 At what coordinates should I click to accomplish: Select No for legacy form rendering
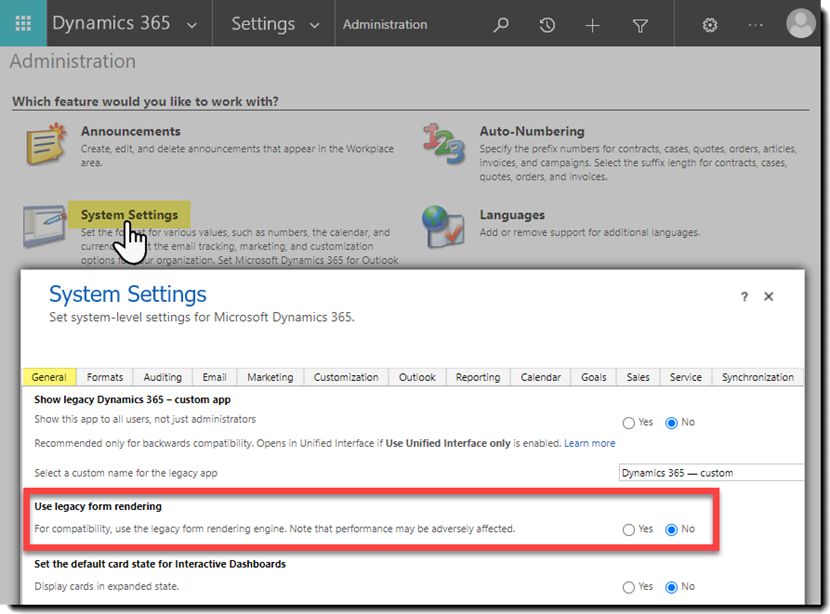tap(671, 530)
